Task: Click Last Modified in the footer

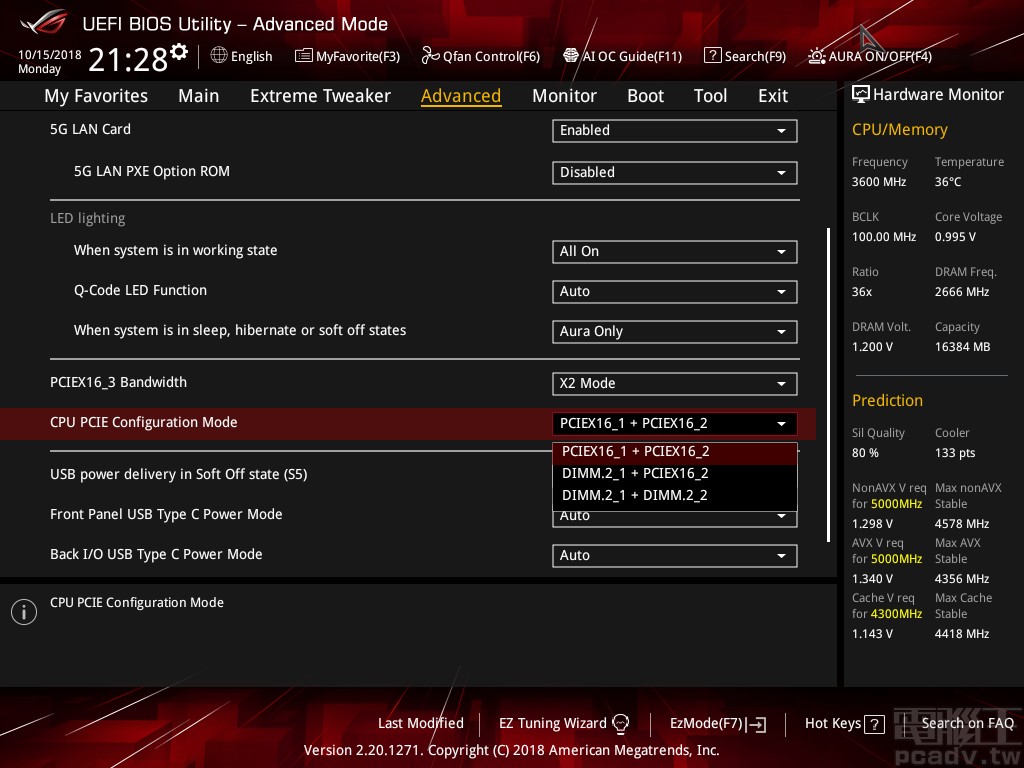Action: pos(420,723)
